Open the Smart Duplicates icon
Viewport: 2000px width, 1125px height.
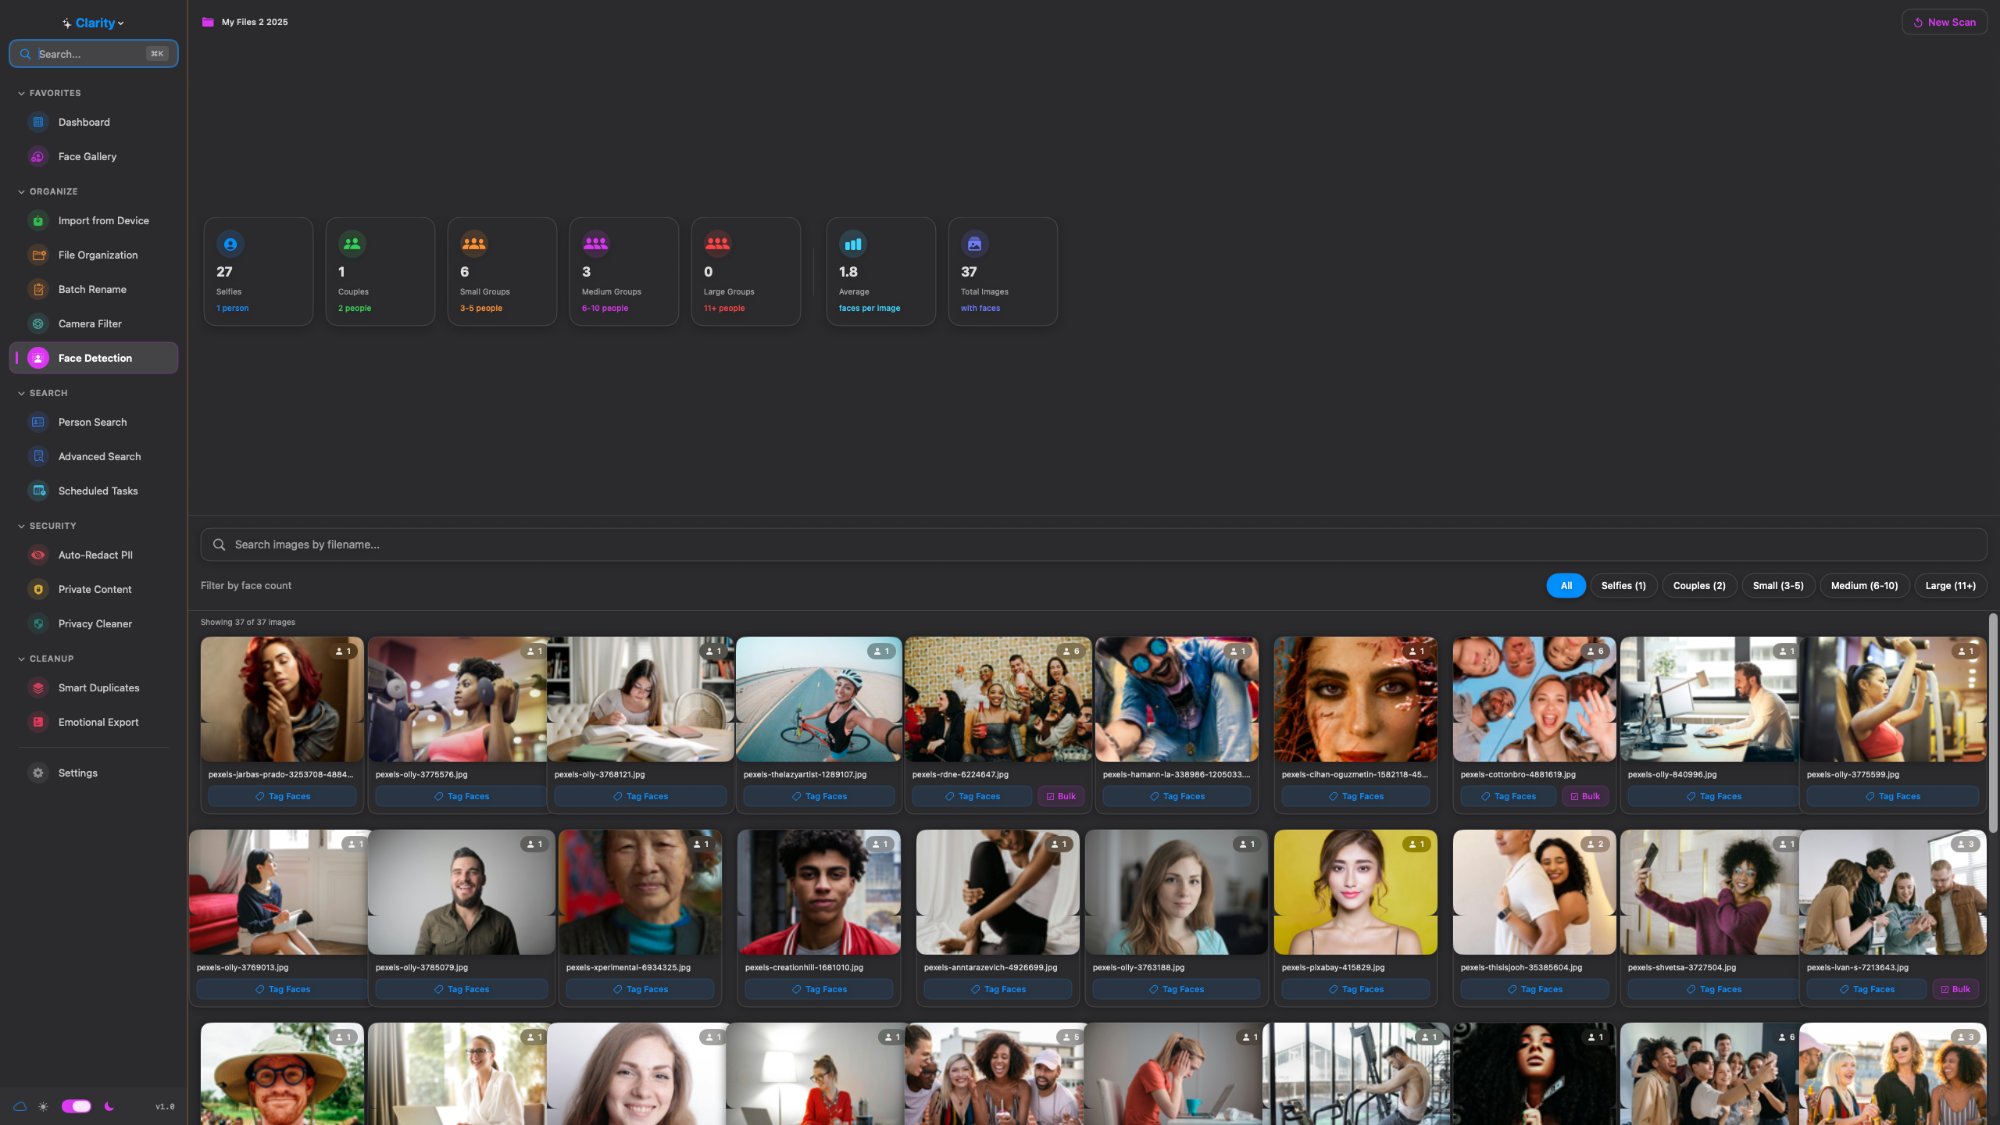point(38,688)
